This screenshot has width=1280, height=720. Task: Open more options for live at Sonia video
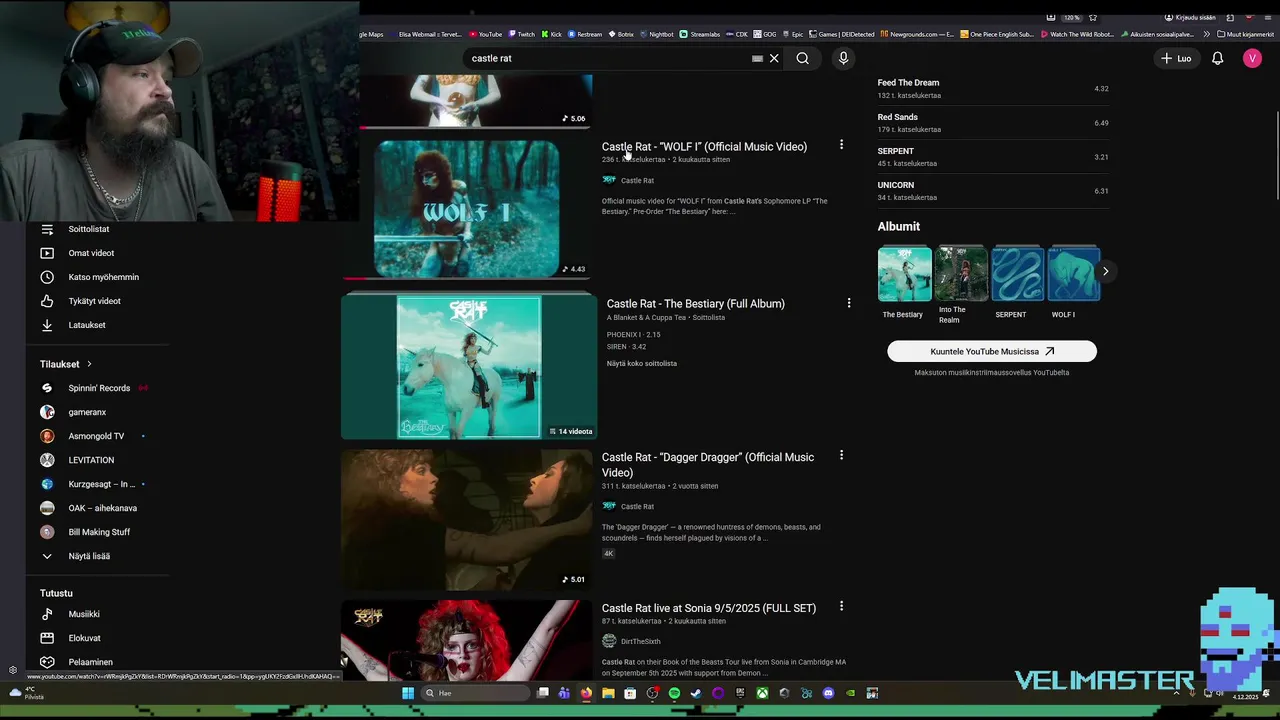(841, 606)
